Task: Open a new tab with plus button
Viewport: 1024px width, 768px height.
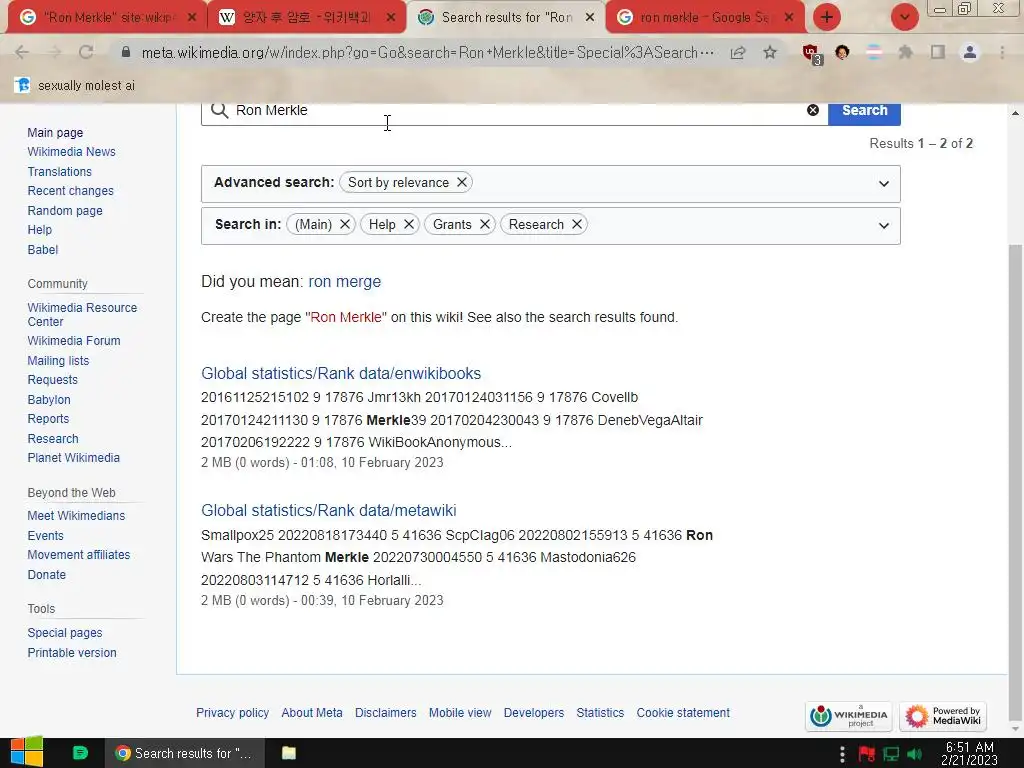Action: [827, 17]
